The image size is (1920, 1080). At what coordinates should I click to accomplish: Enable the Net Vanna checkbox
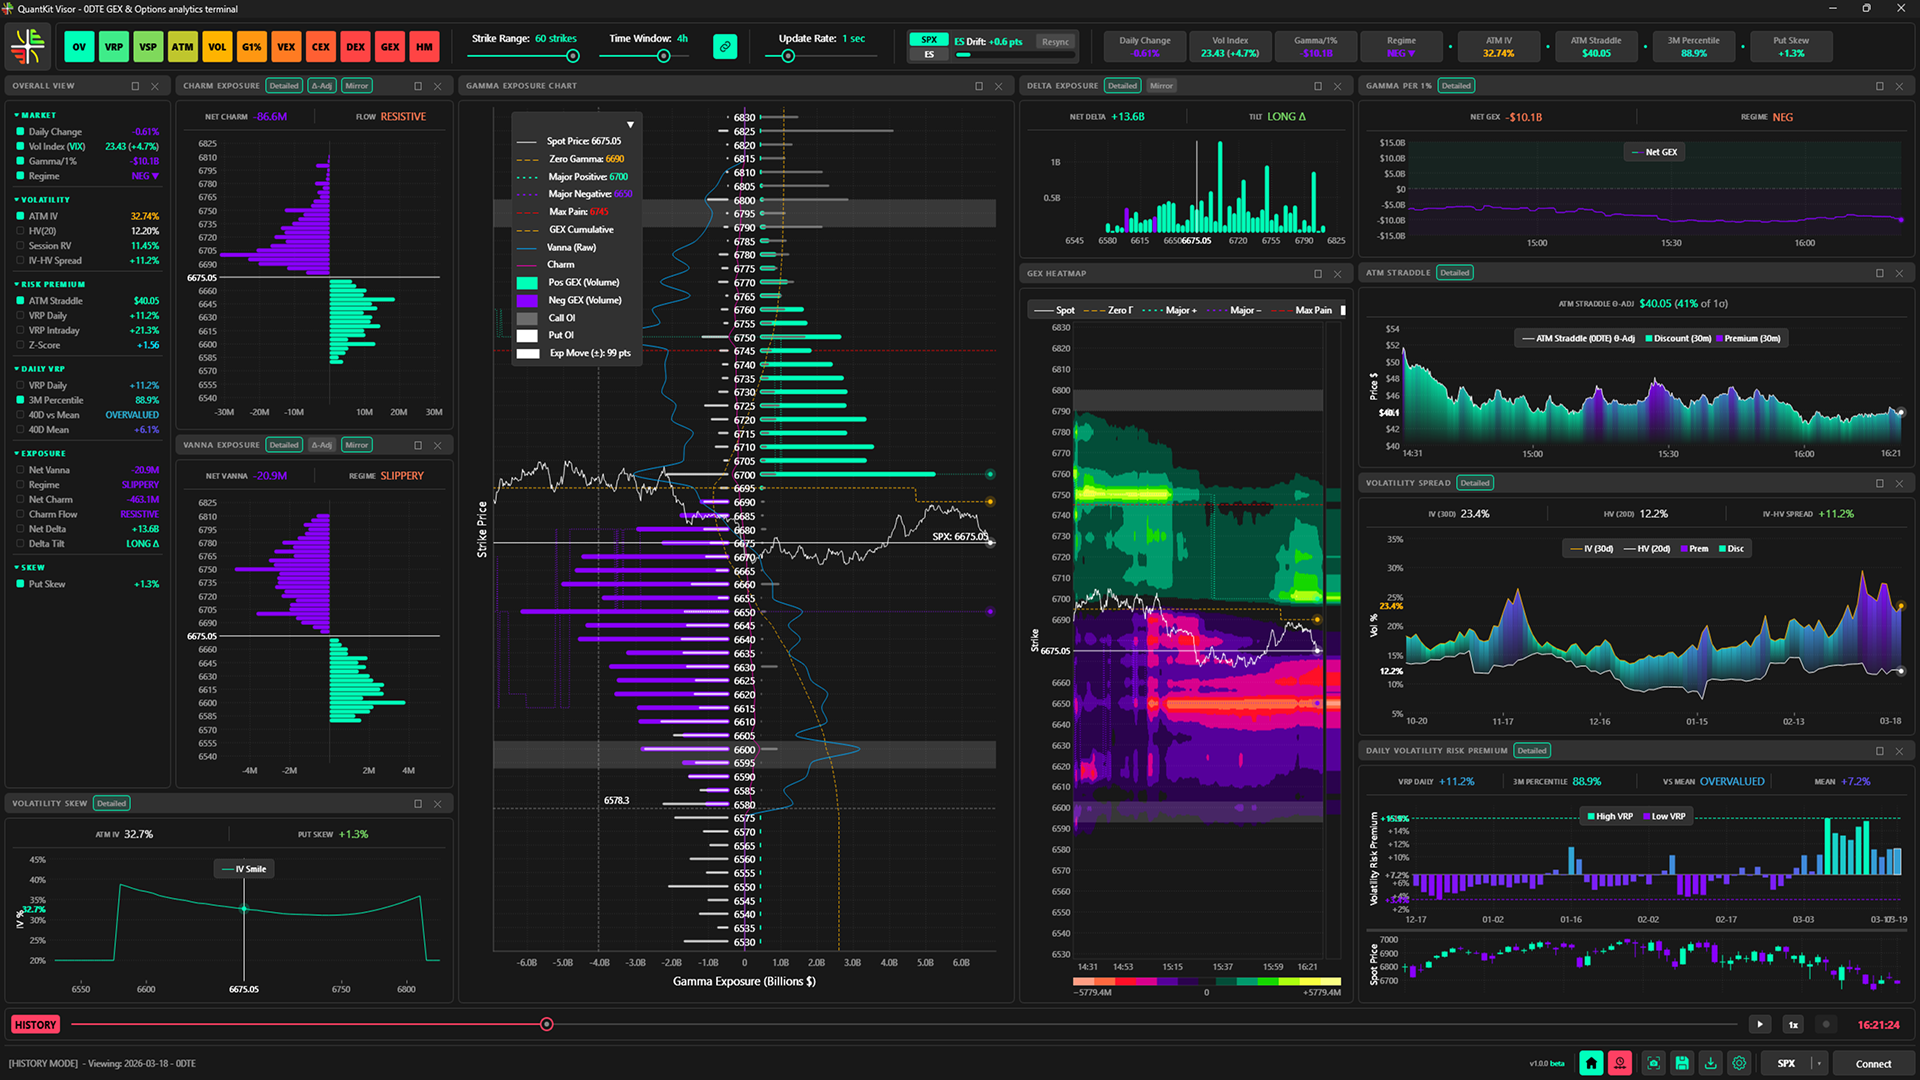point(20,470)
